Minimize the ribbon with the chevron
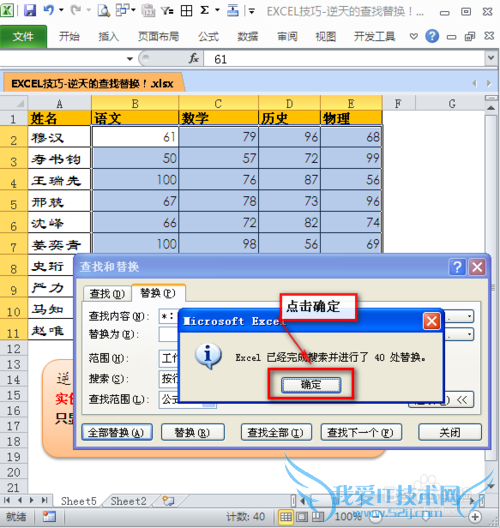 coord(413,36)
